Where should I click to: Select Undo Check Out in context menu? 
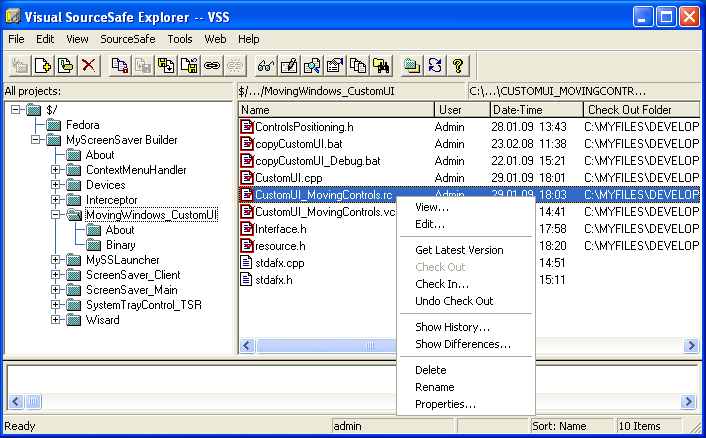pyautogui.click(x=466, y=301)
